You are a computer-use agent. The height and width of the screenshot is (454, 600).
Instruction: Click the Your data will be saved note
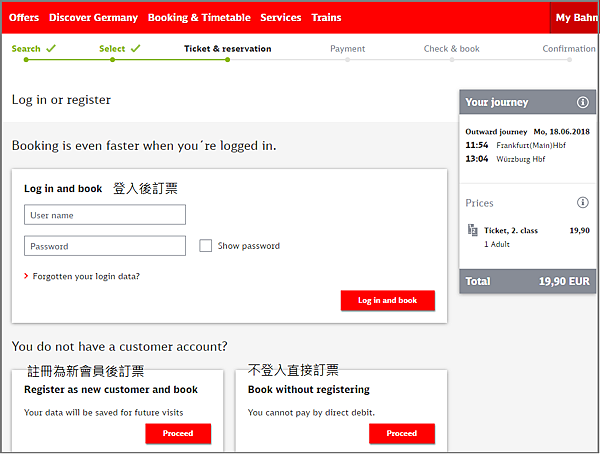click(x=103, y=413)
